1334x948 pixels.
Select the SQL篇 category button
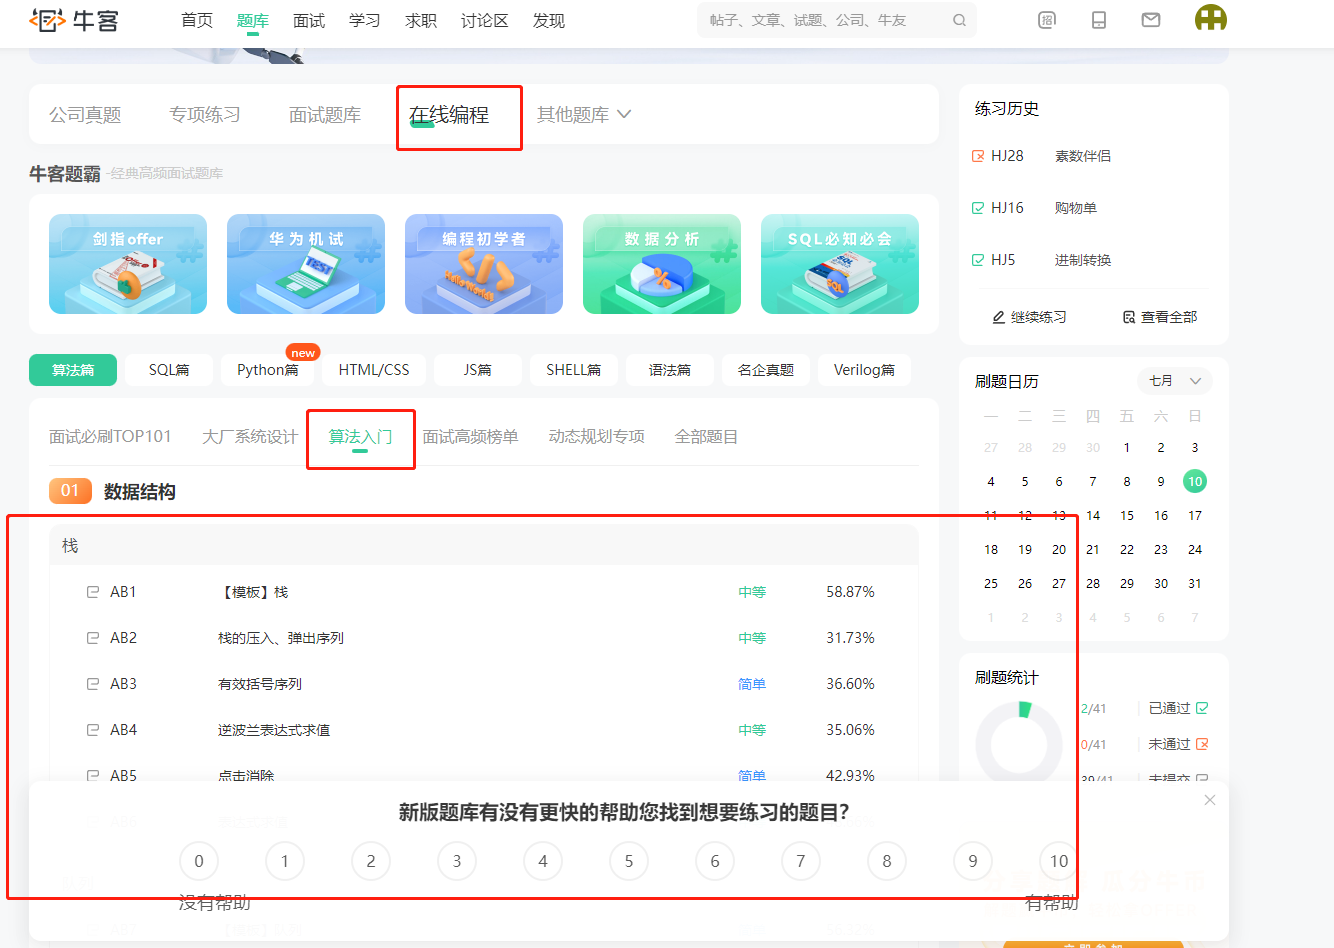(169, 370)
